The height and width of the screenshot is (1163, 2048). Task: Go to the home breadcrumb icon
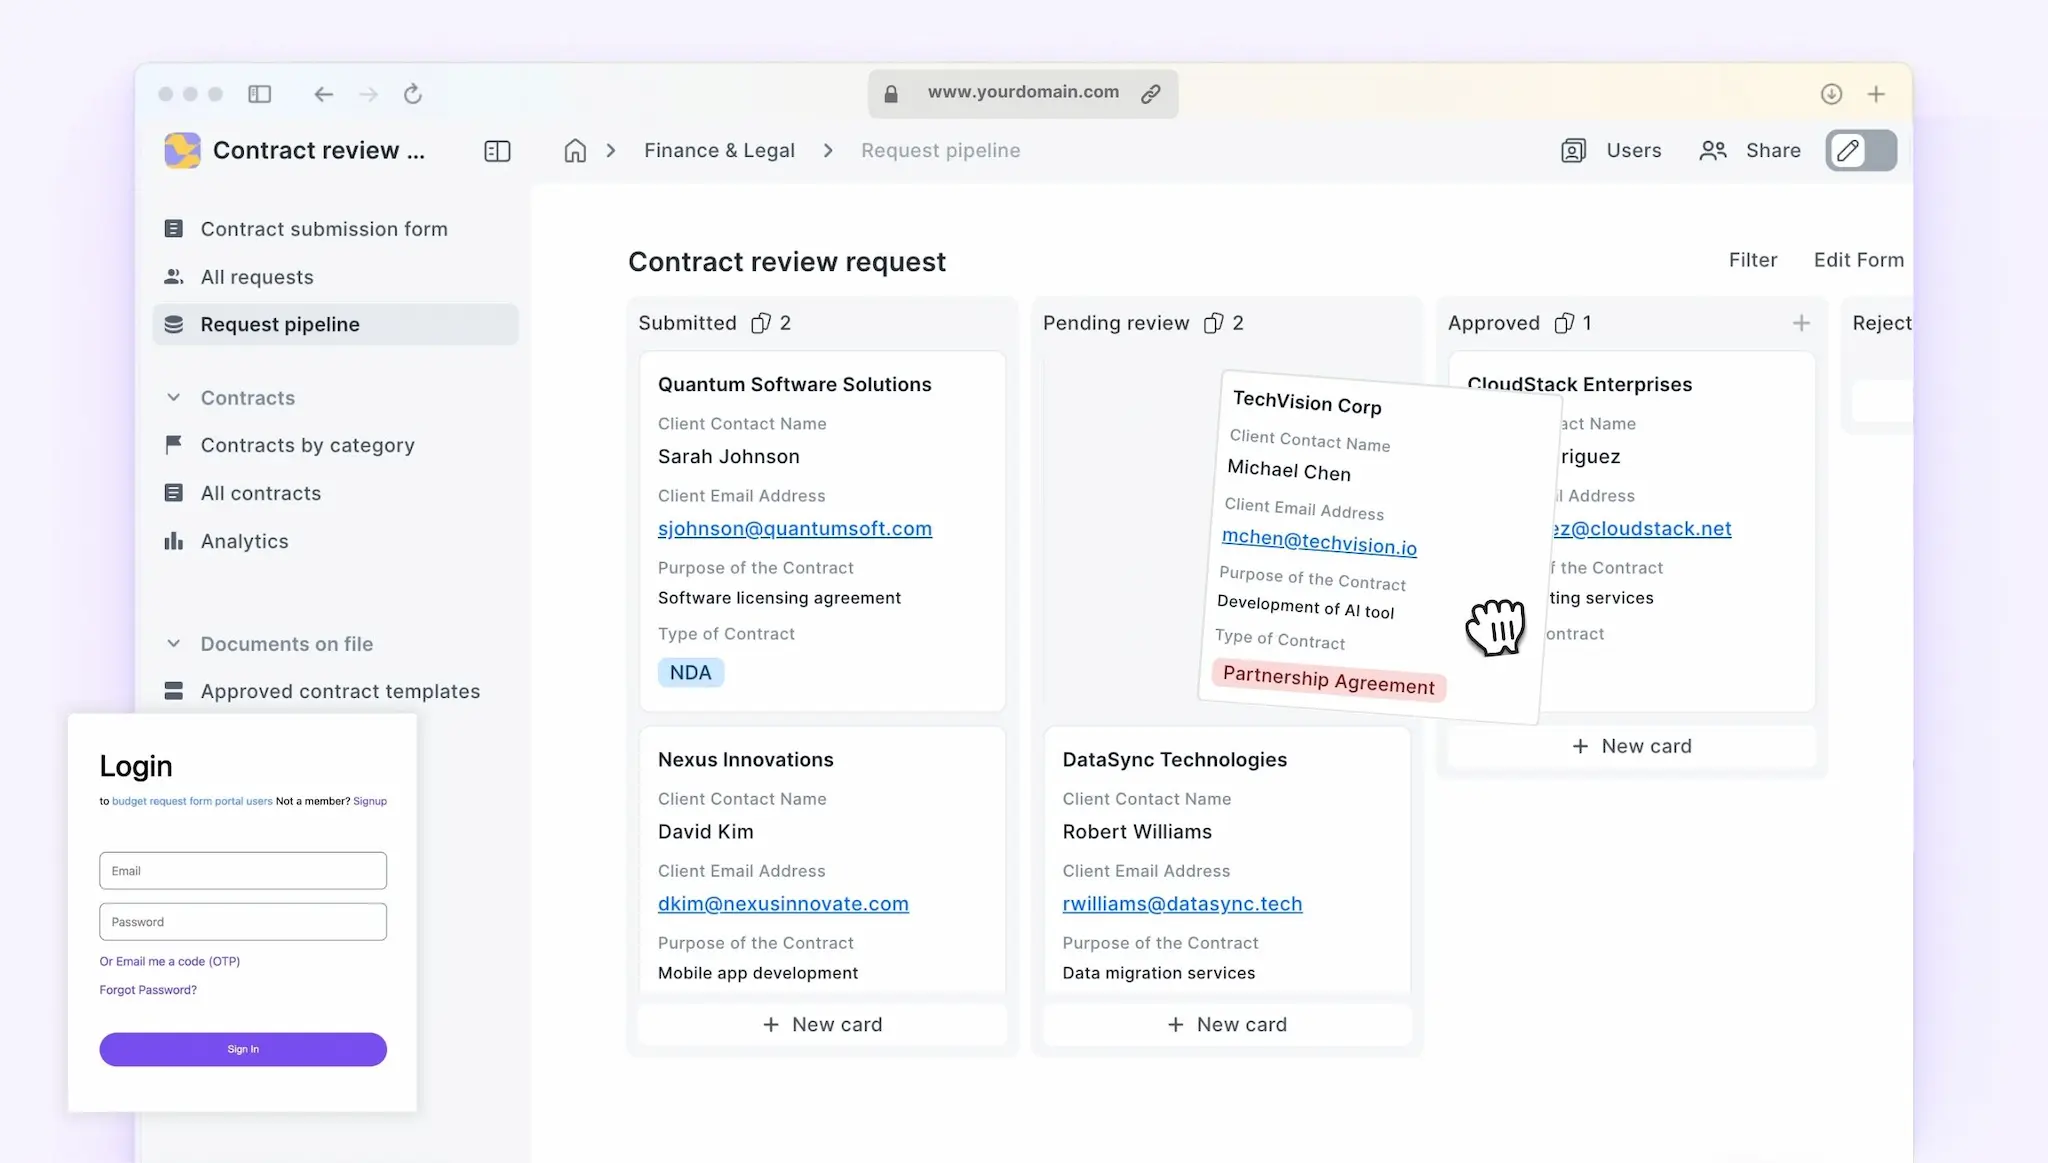(x=575, y=150)
